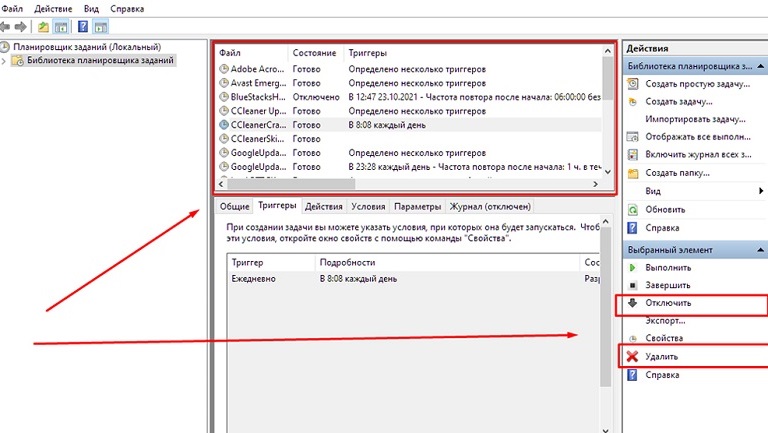Click the Forward arrow toolbar icon
The width and height of the screenshot is (768, 433).
tap(21, 26)
